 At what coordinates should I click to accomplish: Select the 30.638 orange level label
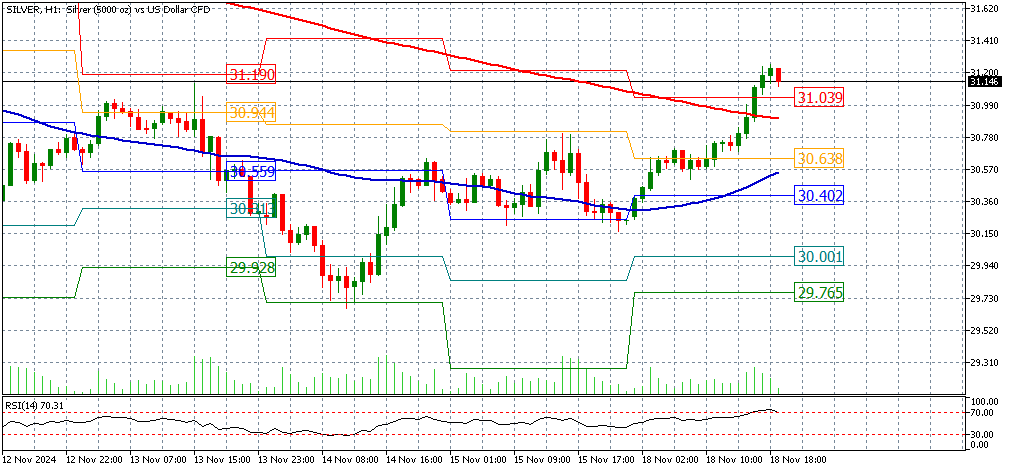pyautogui.click(x=819, y=159)
